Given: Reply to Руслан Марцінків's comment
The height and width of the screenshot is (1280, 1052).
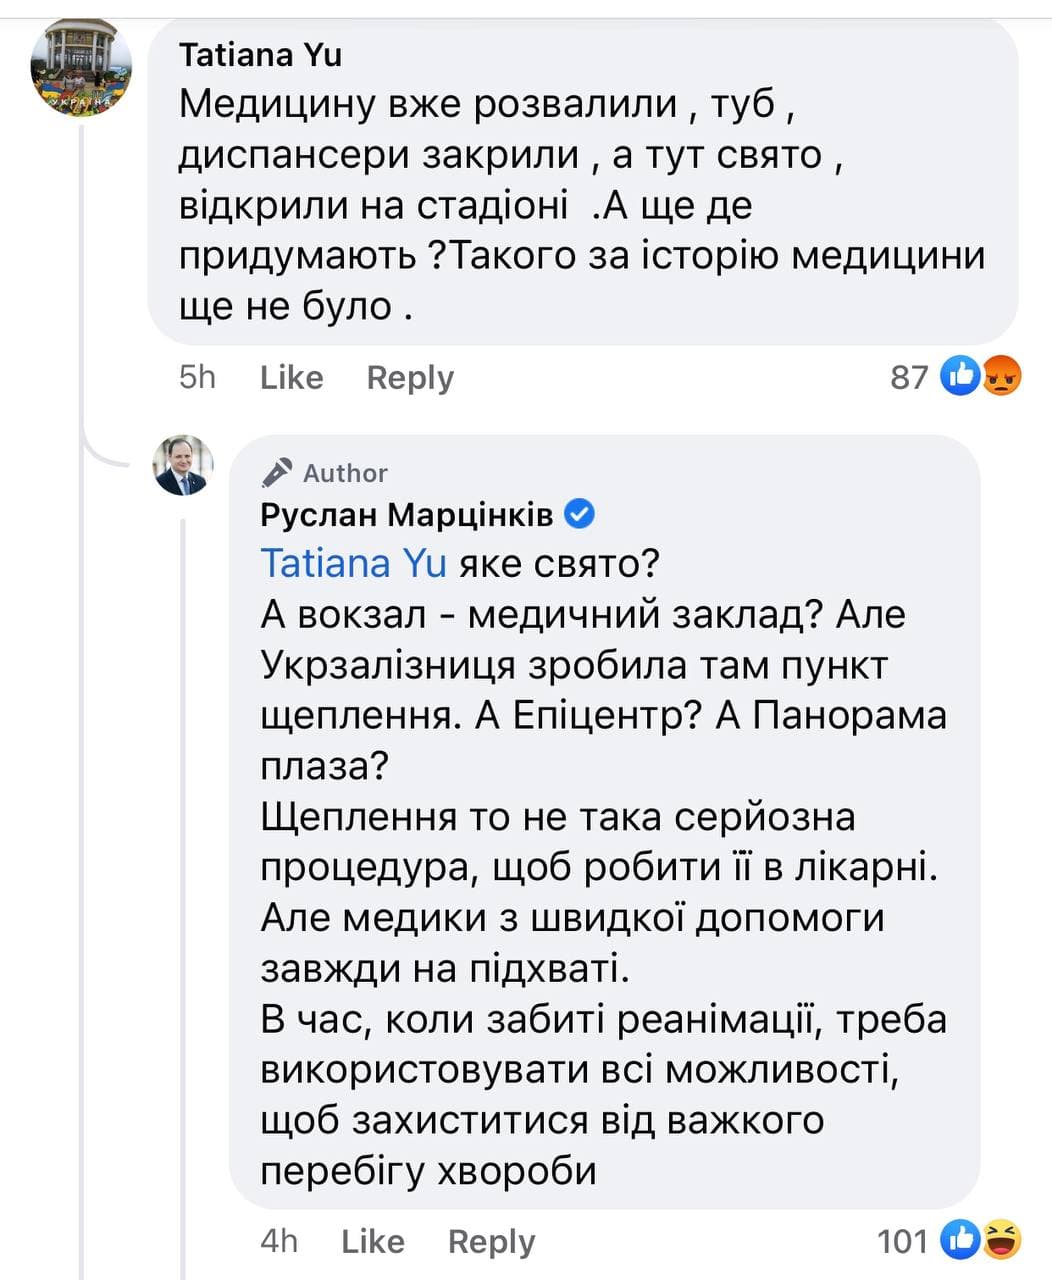Looking at the screenshot, I should 491,1241.
